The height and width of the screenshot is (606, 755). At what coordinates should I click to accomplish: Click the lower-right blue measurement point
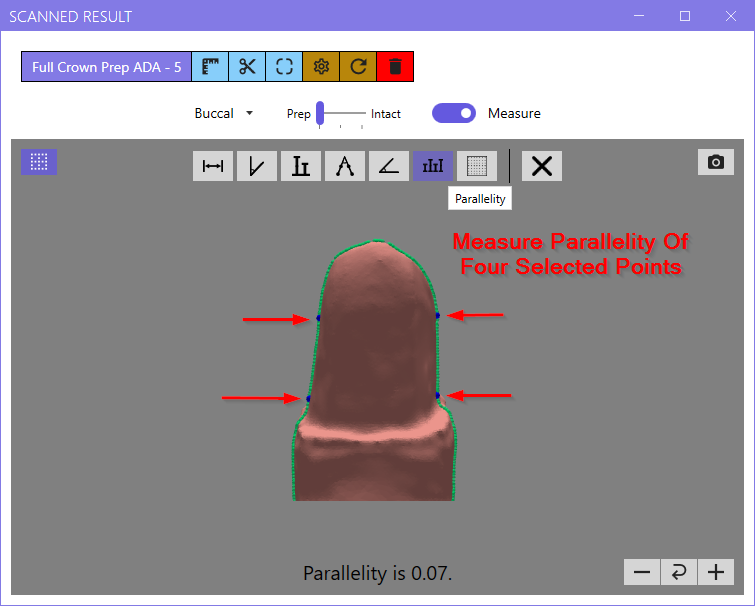point(438,395)
